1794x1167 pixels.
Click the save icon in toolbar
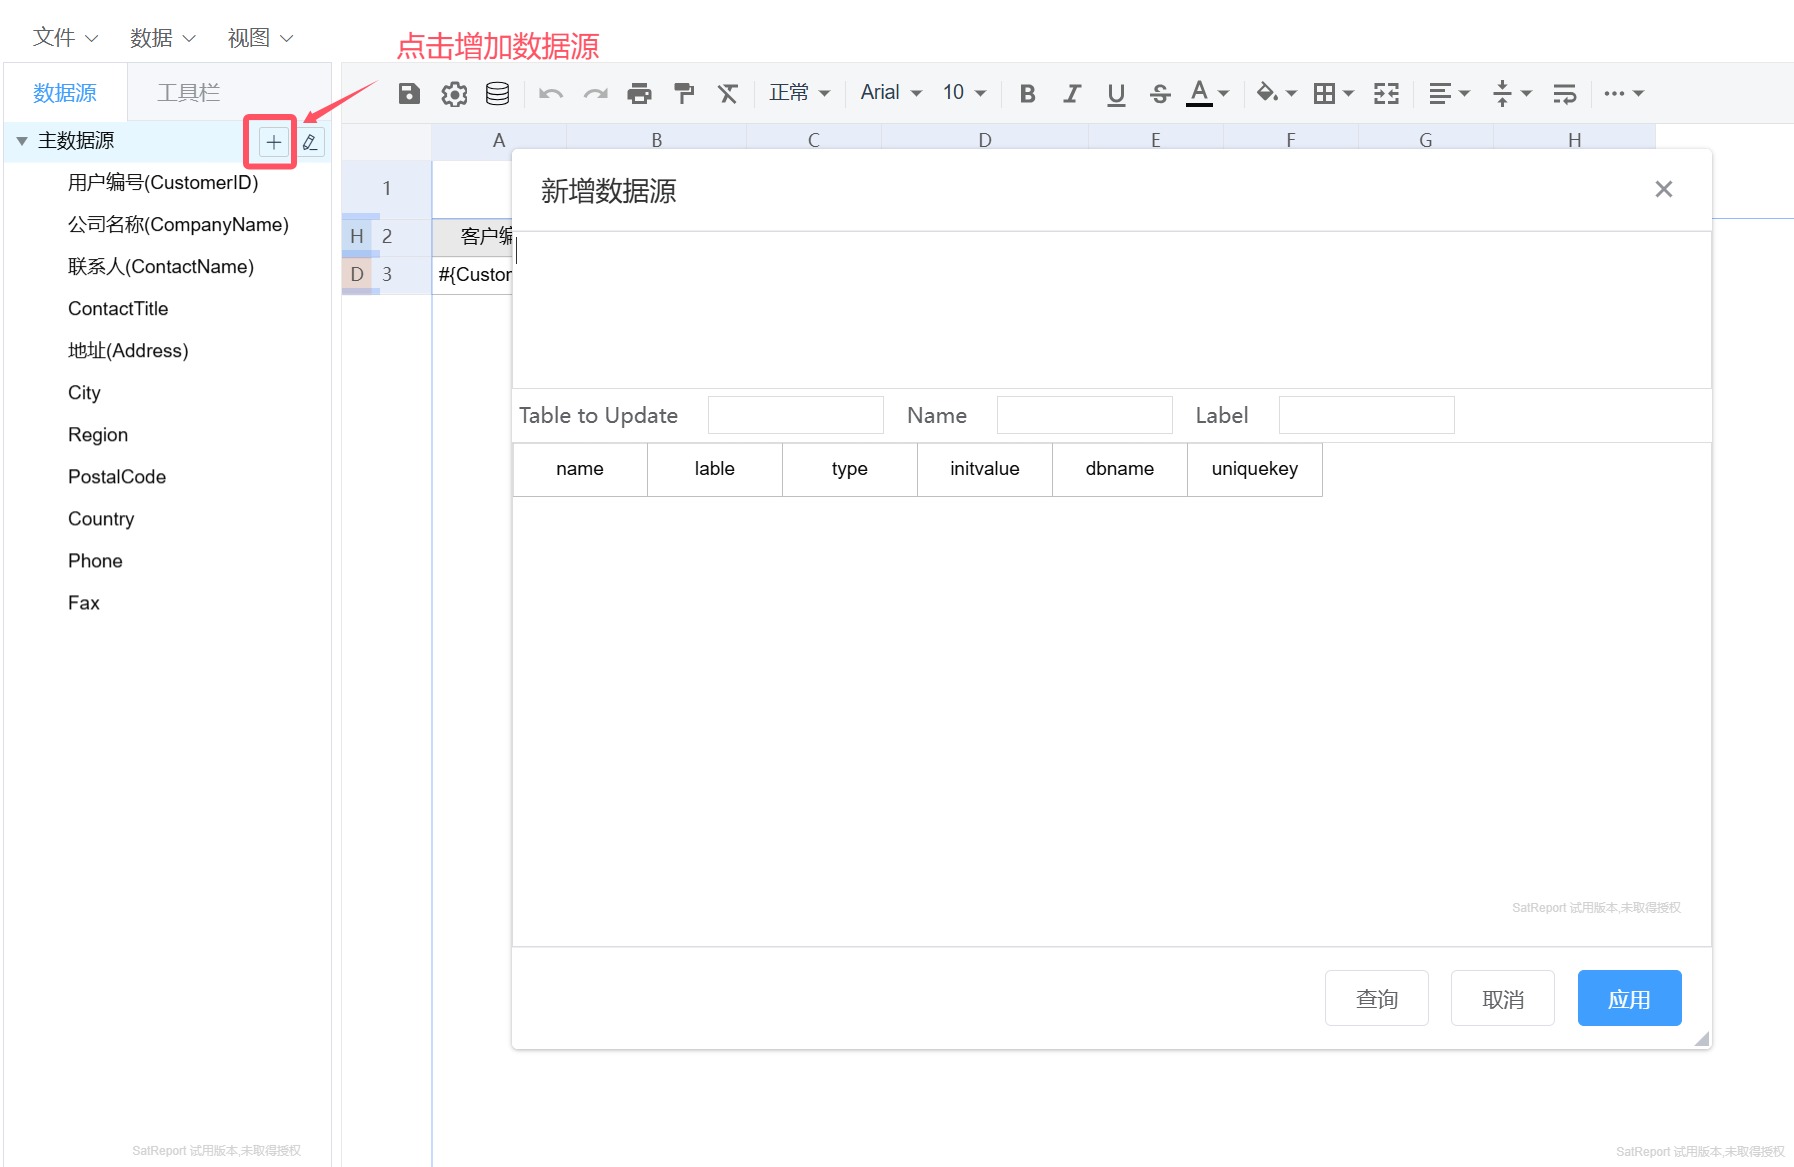click(409, 93)
